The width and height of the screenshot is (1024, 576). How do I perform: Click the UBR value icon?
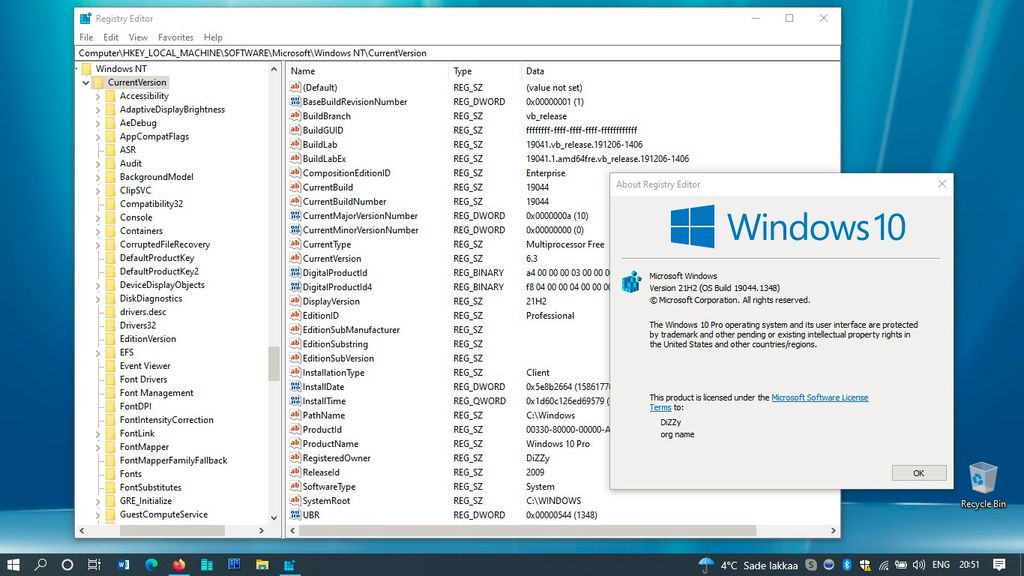[295, 515]
